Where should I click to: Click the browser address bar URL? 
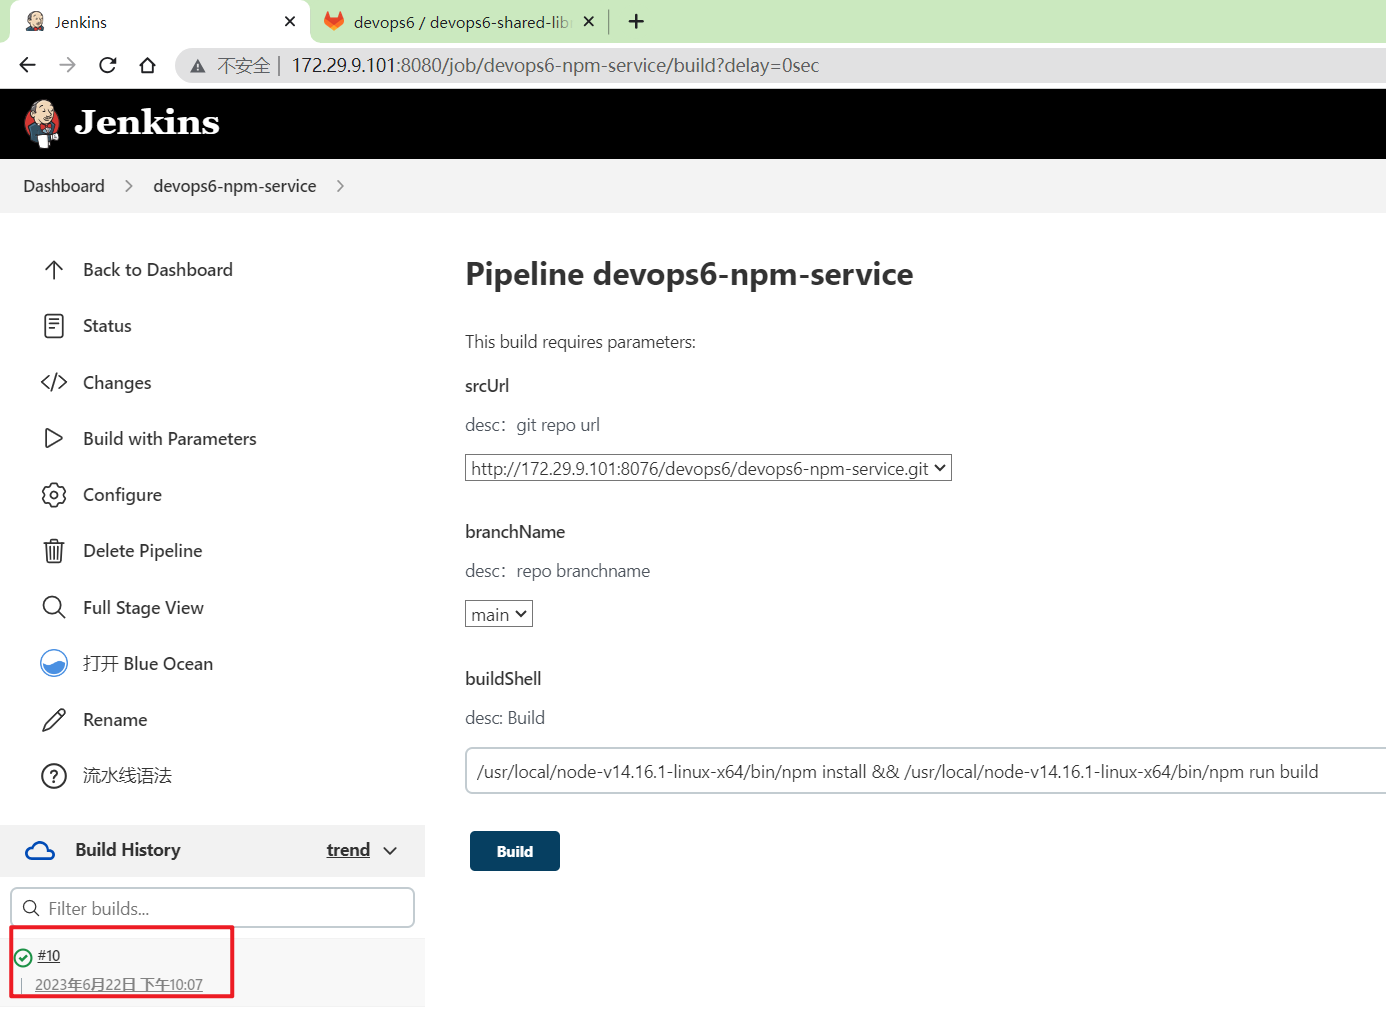(x=555, y=66)
